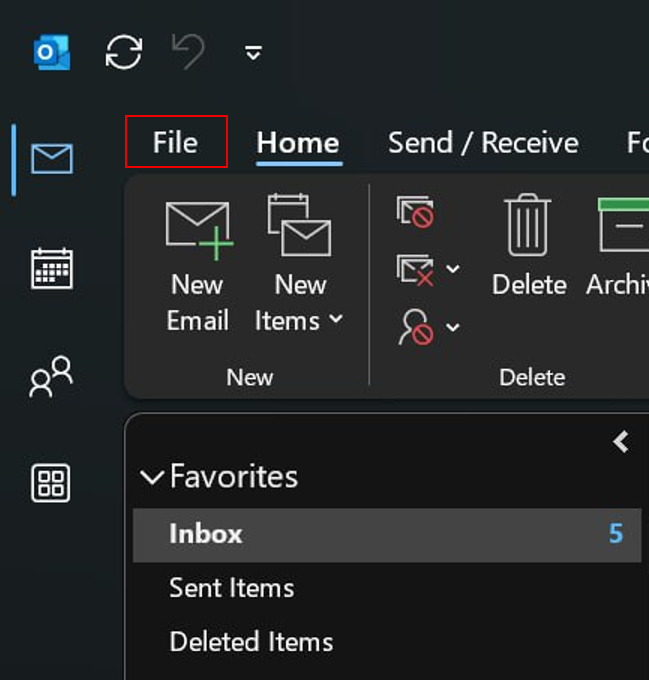Click the Ignore conversation icon
Screen dimensions: 649x680
point(415,212)
